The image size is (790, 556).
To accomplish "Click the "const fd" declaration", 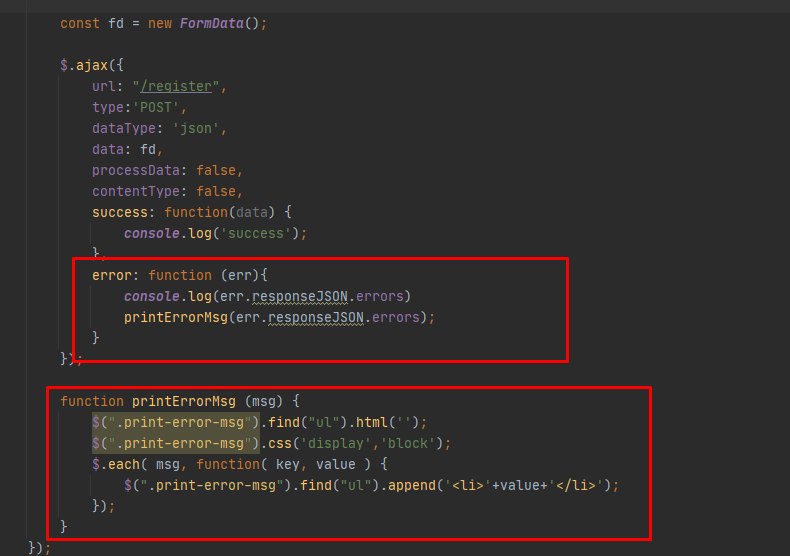I will [x=92, y=23].
